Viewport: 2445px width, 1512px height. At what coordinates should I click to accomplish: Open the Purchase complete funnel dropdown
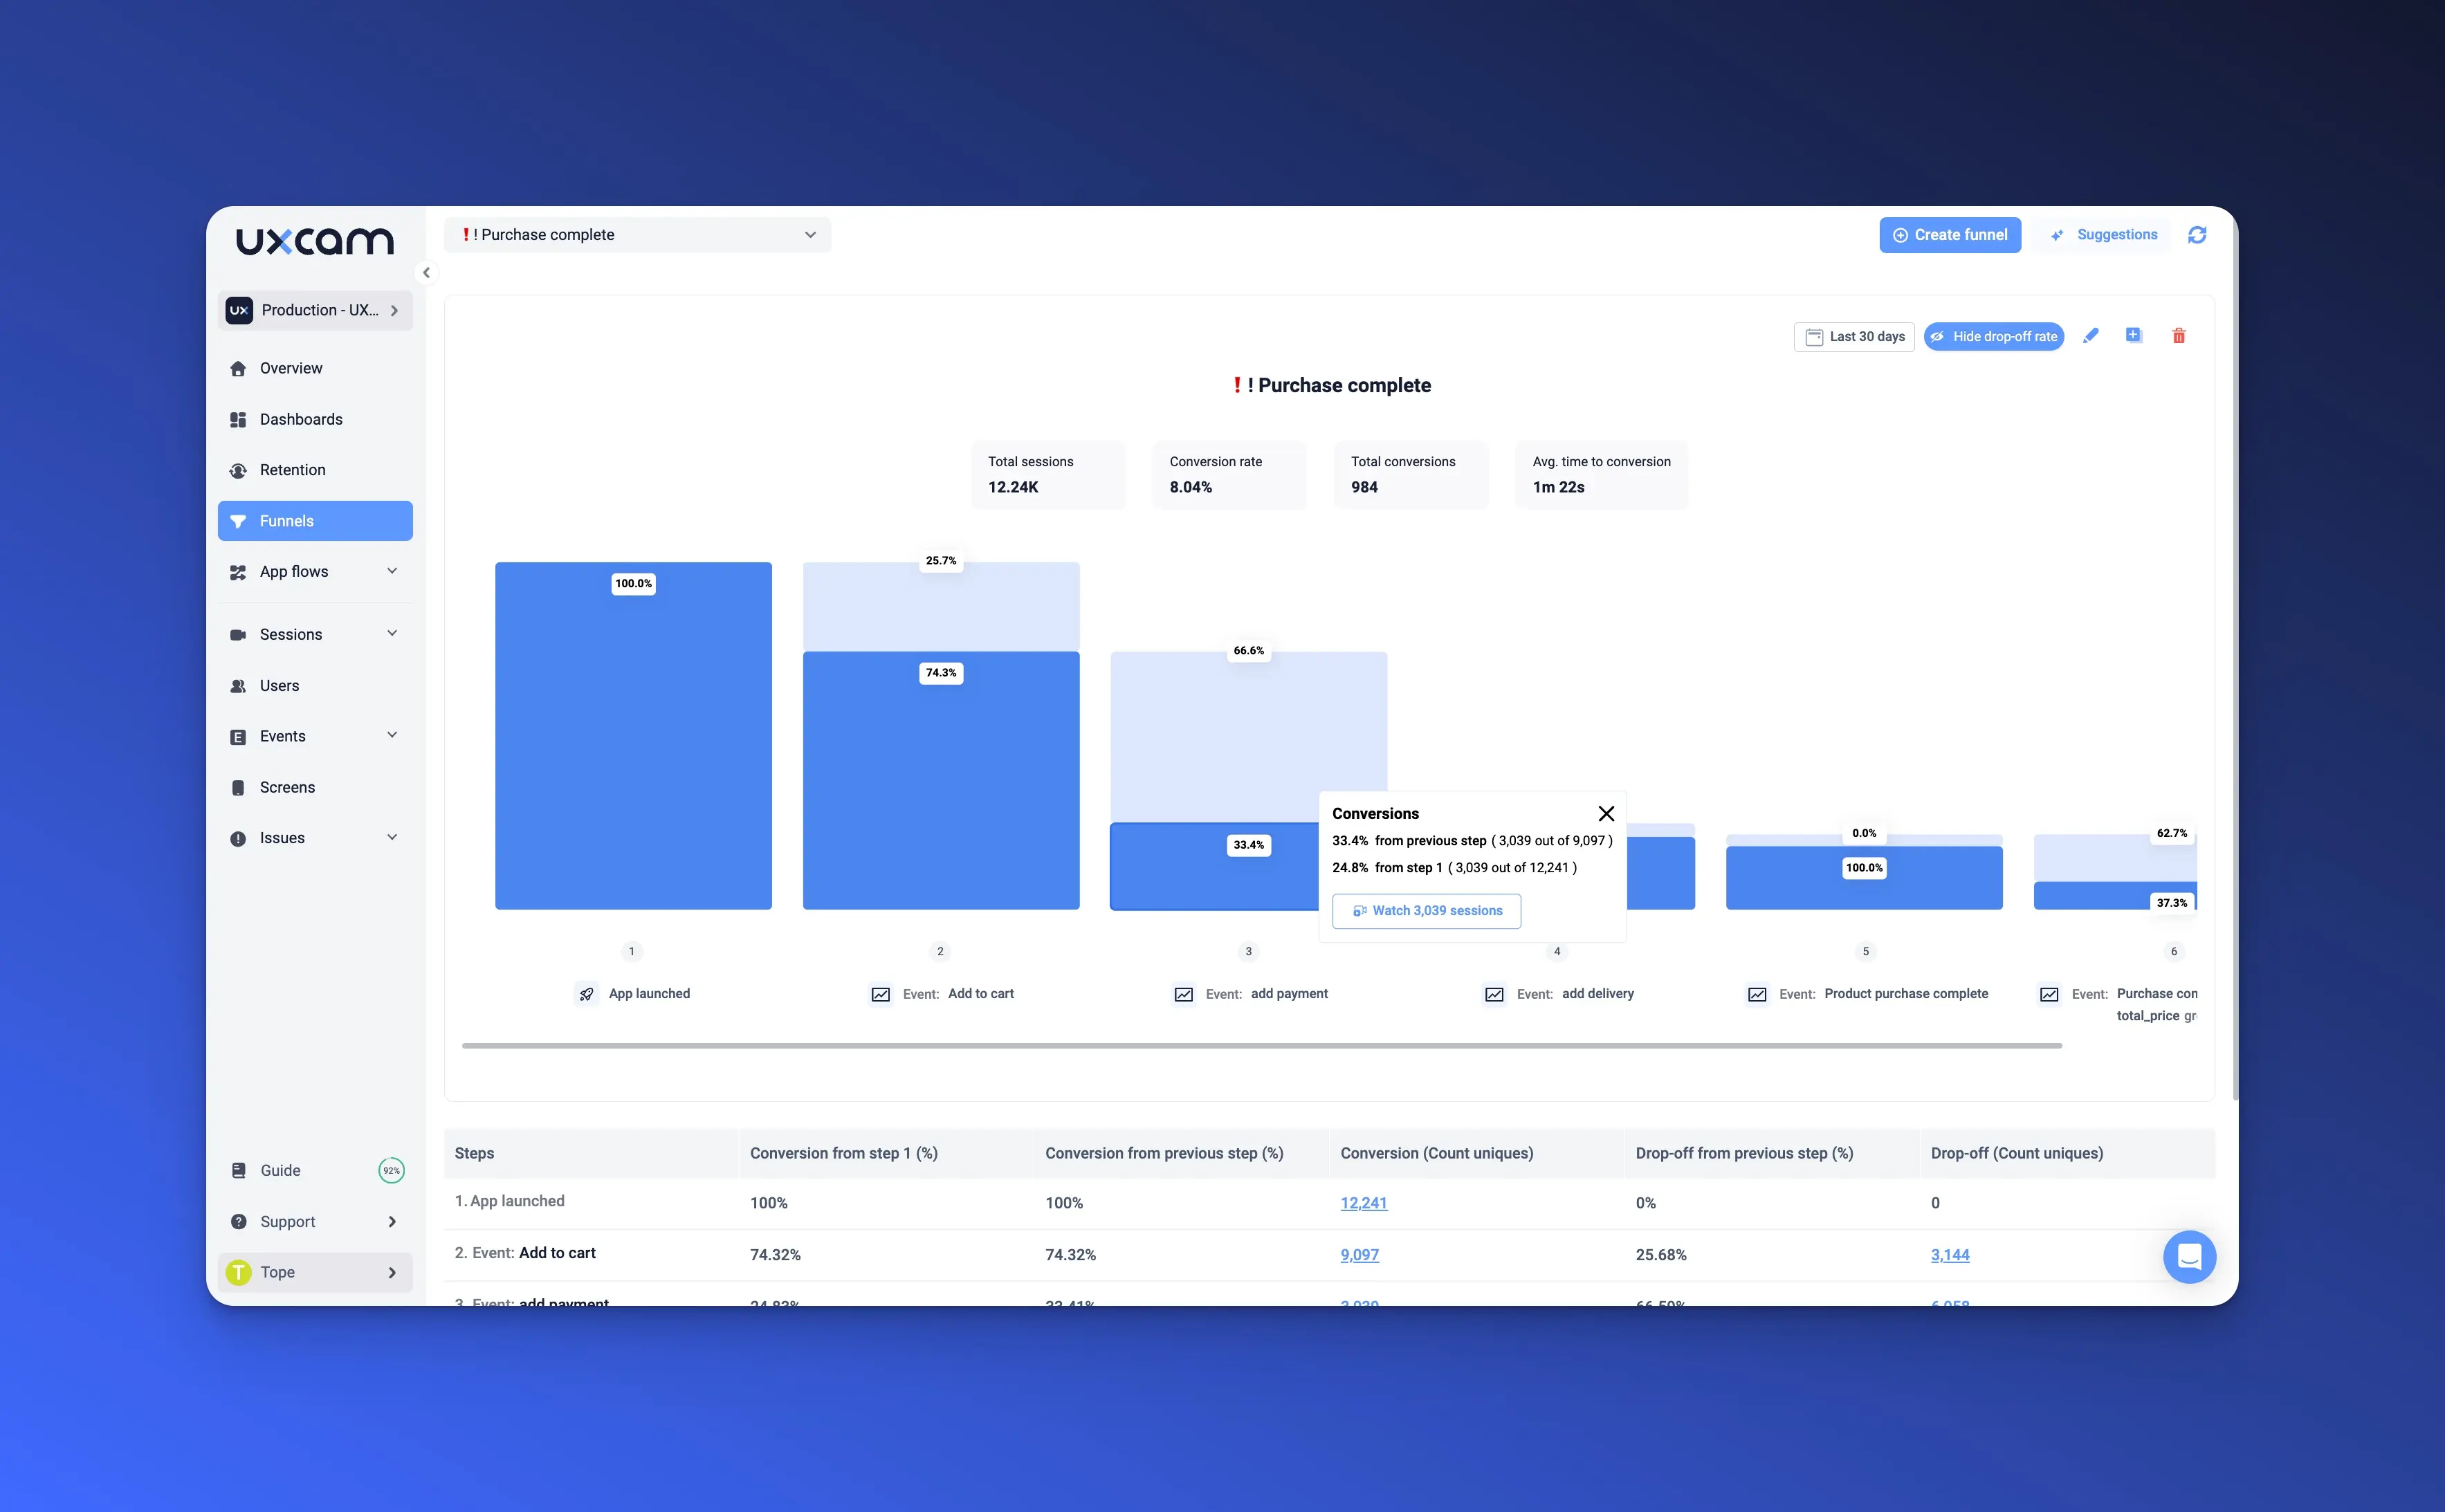[637, 235]
